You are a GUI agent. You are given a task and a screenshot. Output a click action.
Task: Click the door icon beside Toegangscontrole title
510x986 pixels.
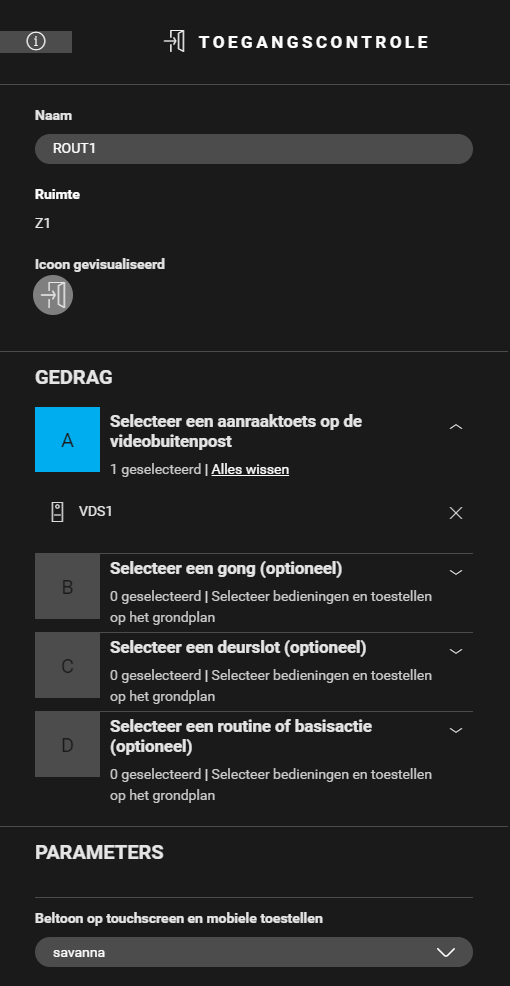coord(174,42)
